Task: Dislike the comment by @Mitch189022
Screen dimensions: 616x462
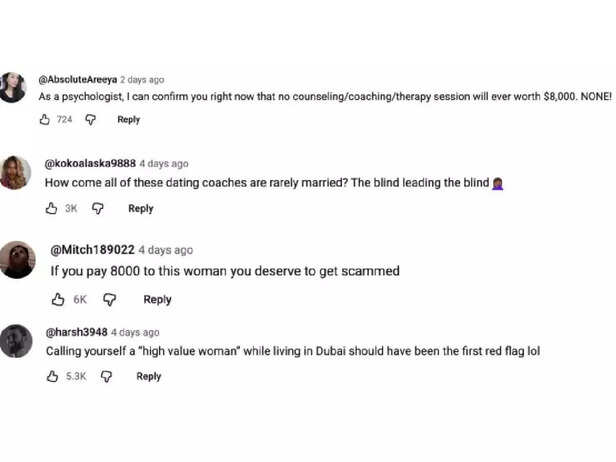Action: pos(110,299)
